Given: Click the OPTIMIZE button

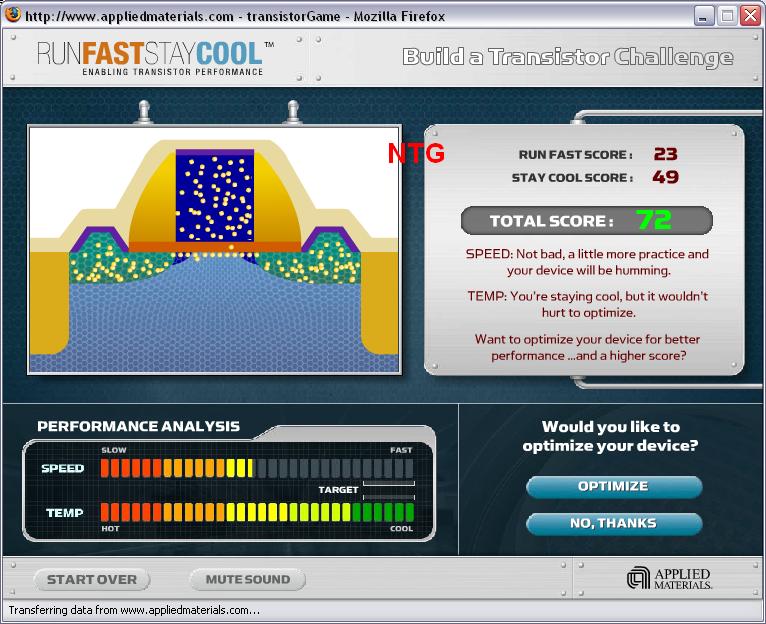Looking at the screenshot, I should click(614, 486).
